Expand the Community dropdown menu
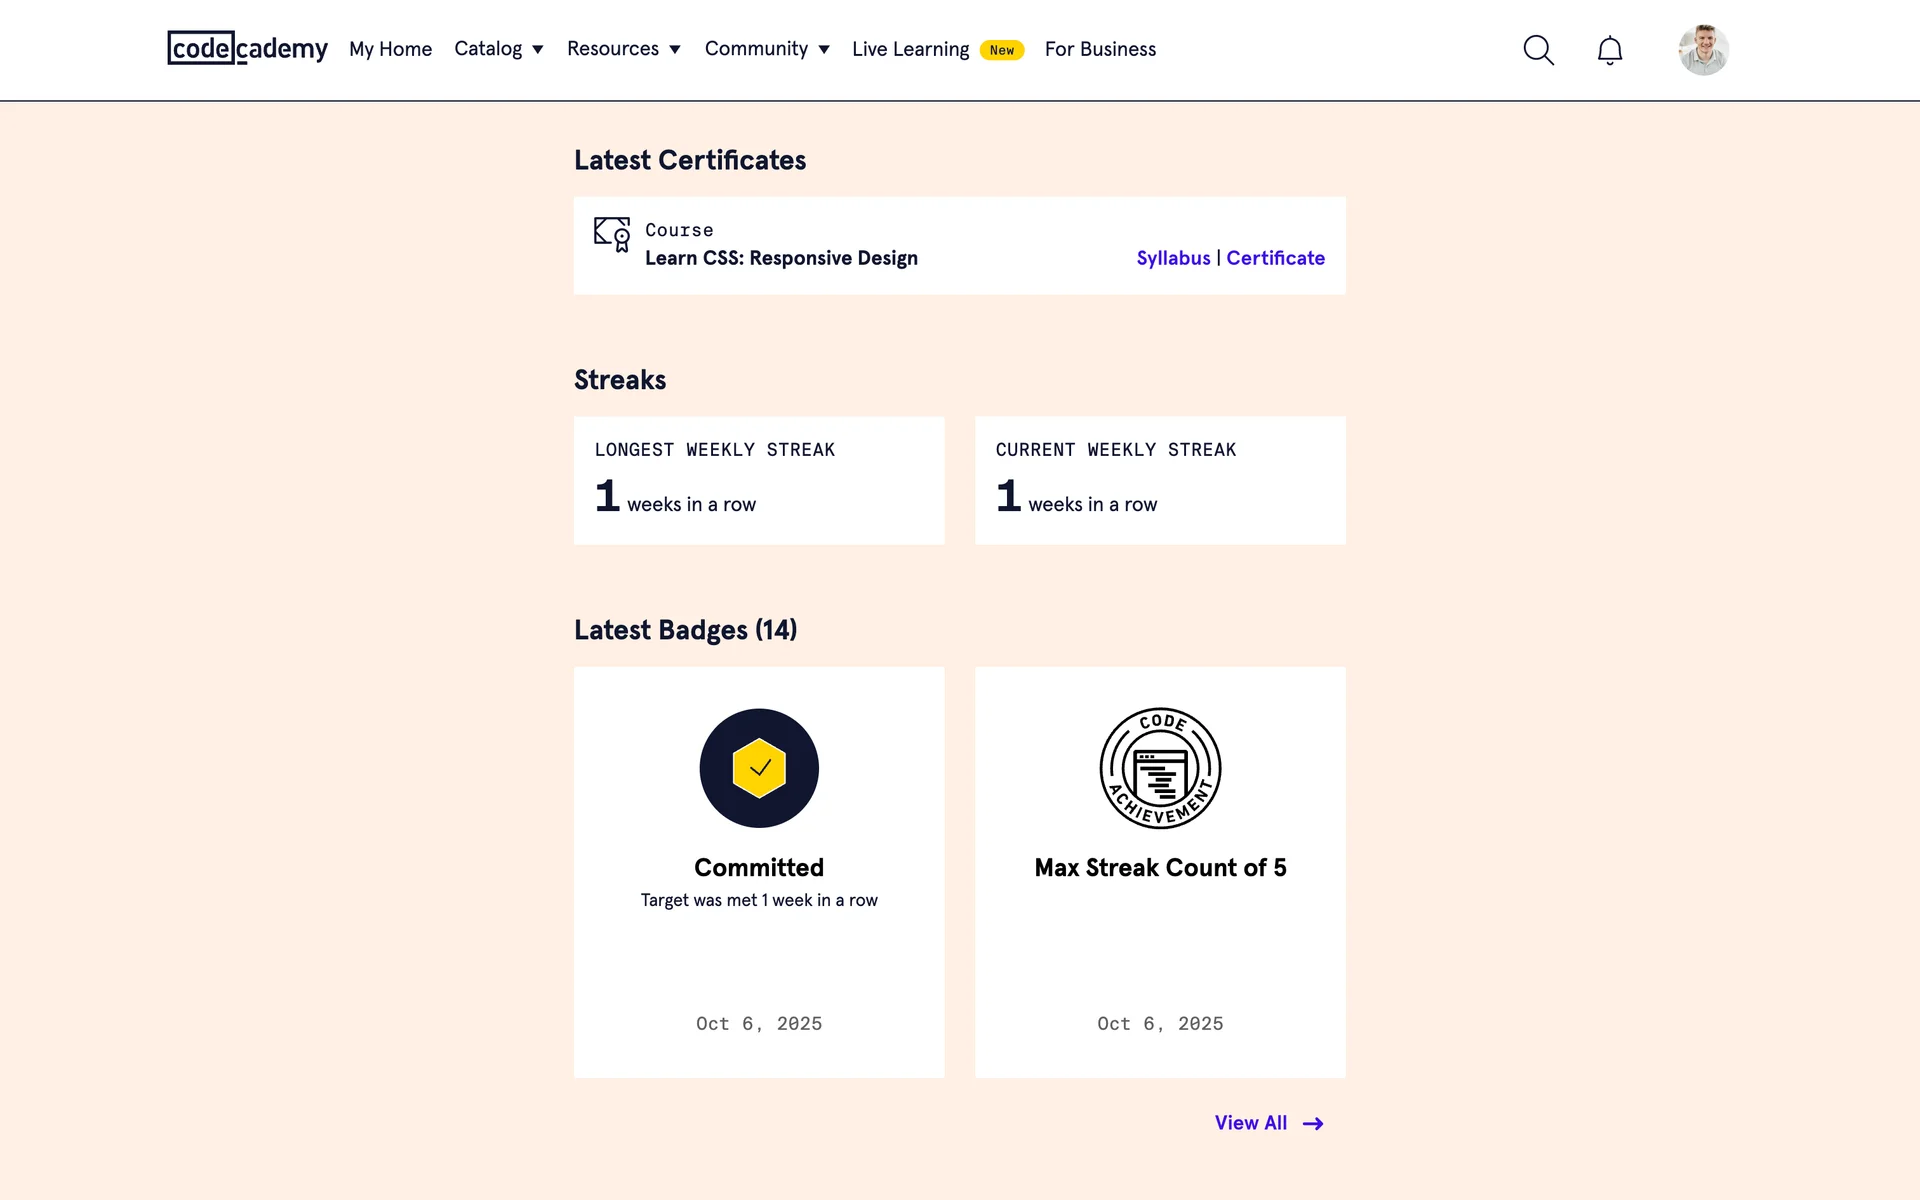 tap(767, 49)
